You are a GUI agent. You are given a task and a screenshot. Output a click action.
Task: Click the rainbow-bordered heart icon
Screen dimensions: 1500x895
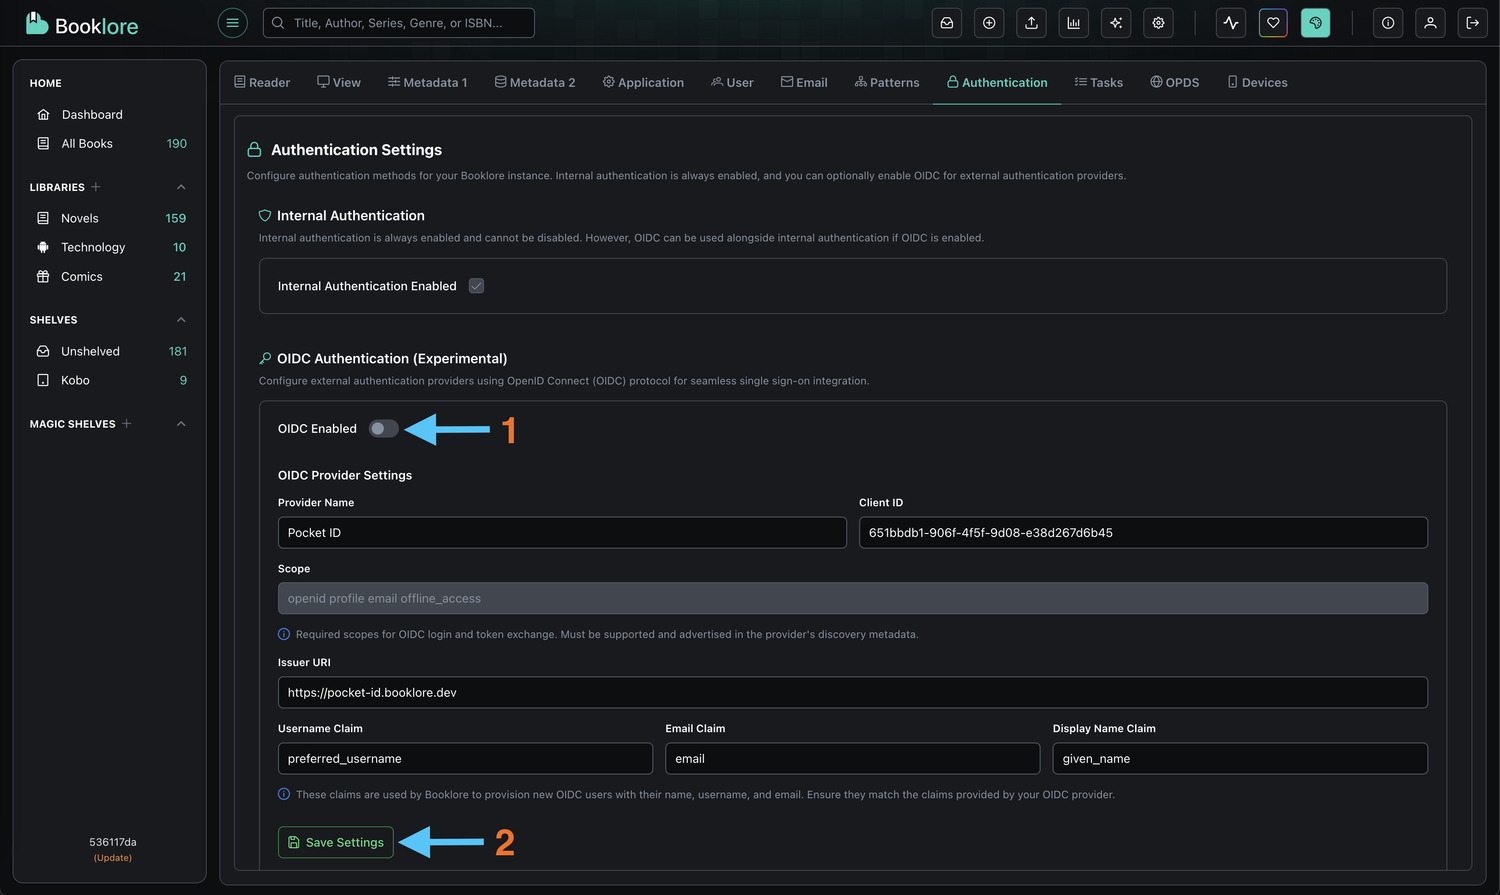point(1272,22)
